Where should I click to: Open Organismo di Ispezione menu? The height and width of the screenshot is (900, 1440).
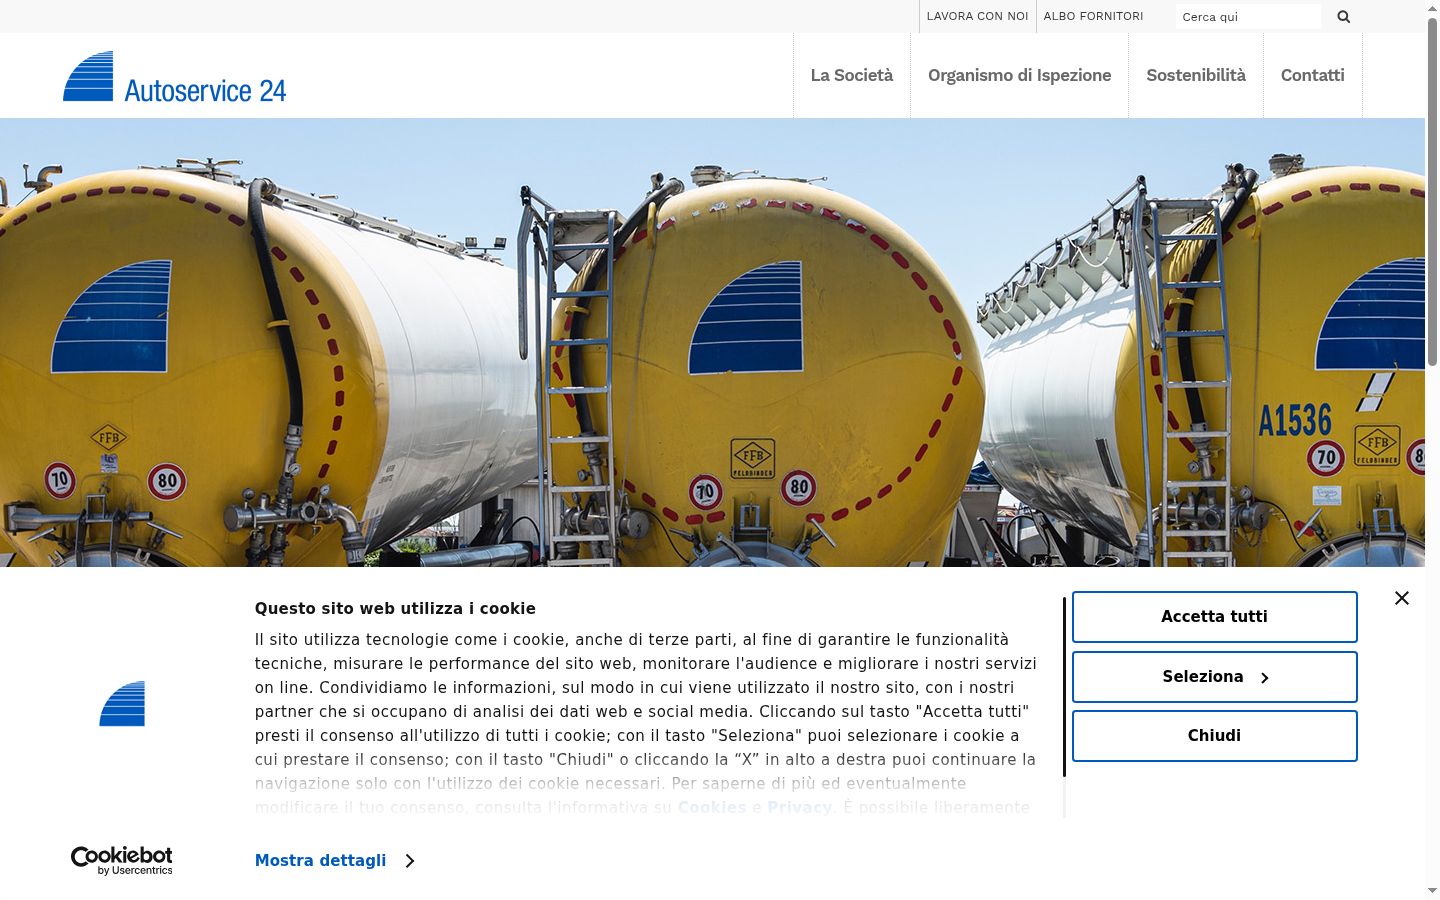[1019, 75]
